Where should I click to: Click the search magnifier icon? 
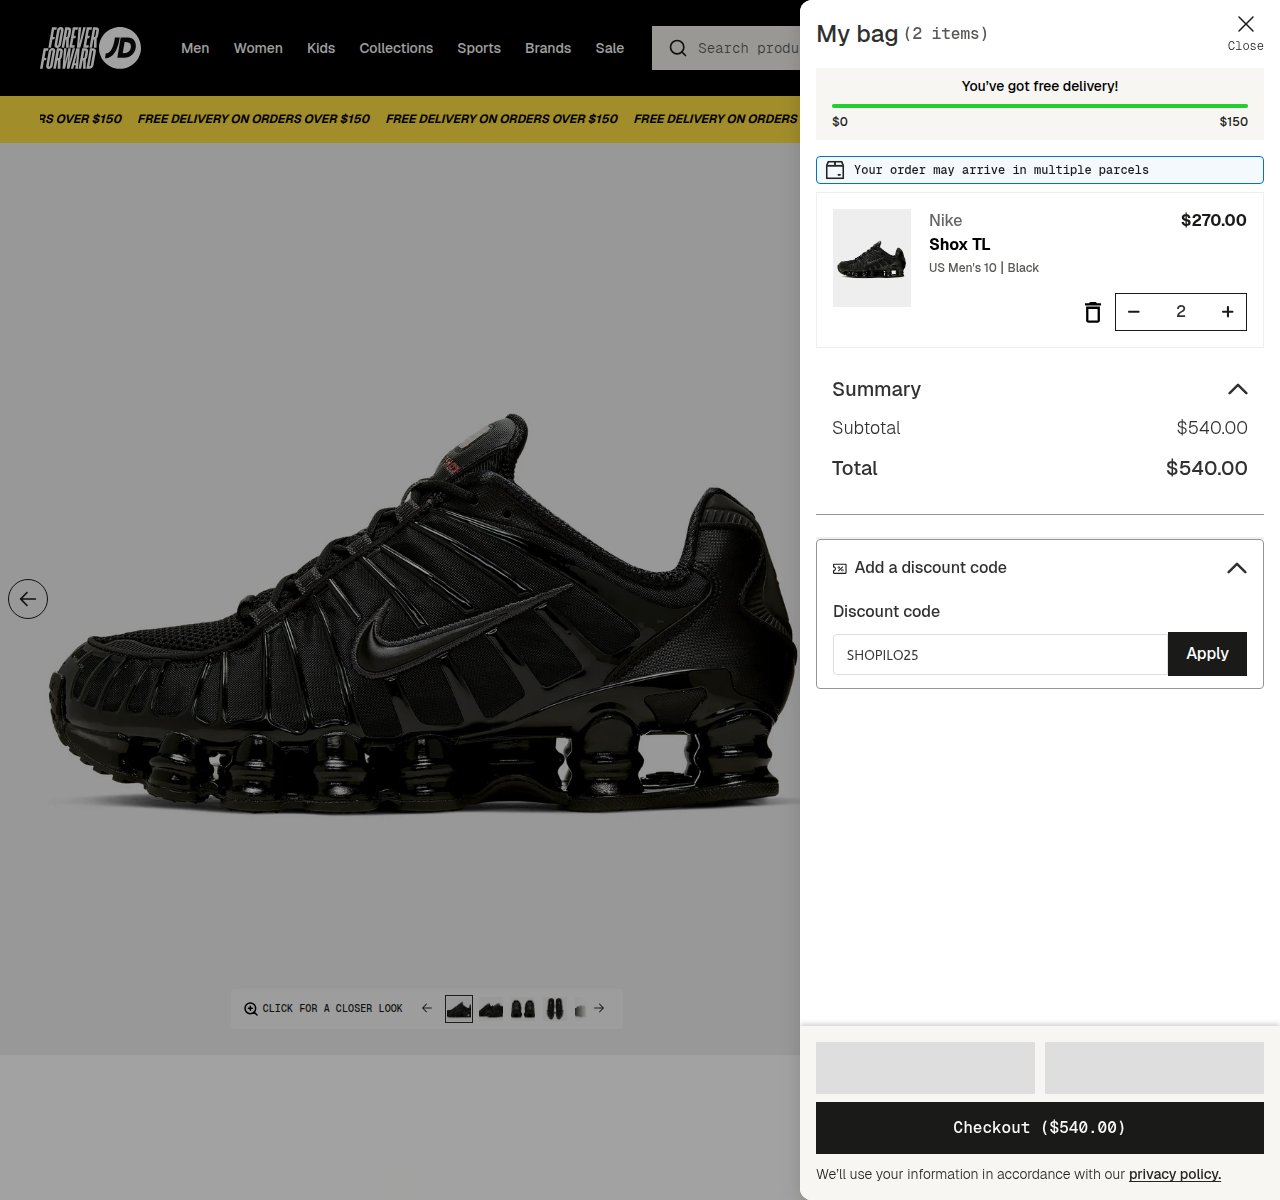[x=678, y=48]
